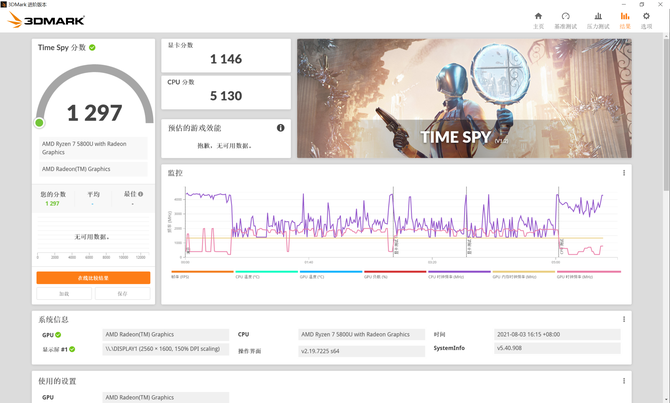Viewport: 670px width, 403px height.
Task: Click info icon in estimated game performance card
Action: [280, 128]
